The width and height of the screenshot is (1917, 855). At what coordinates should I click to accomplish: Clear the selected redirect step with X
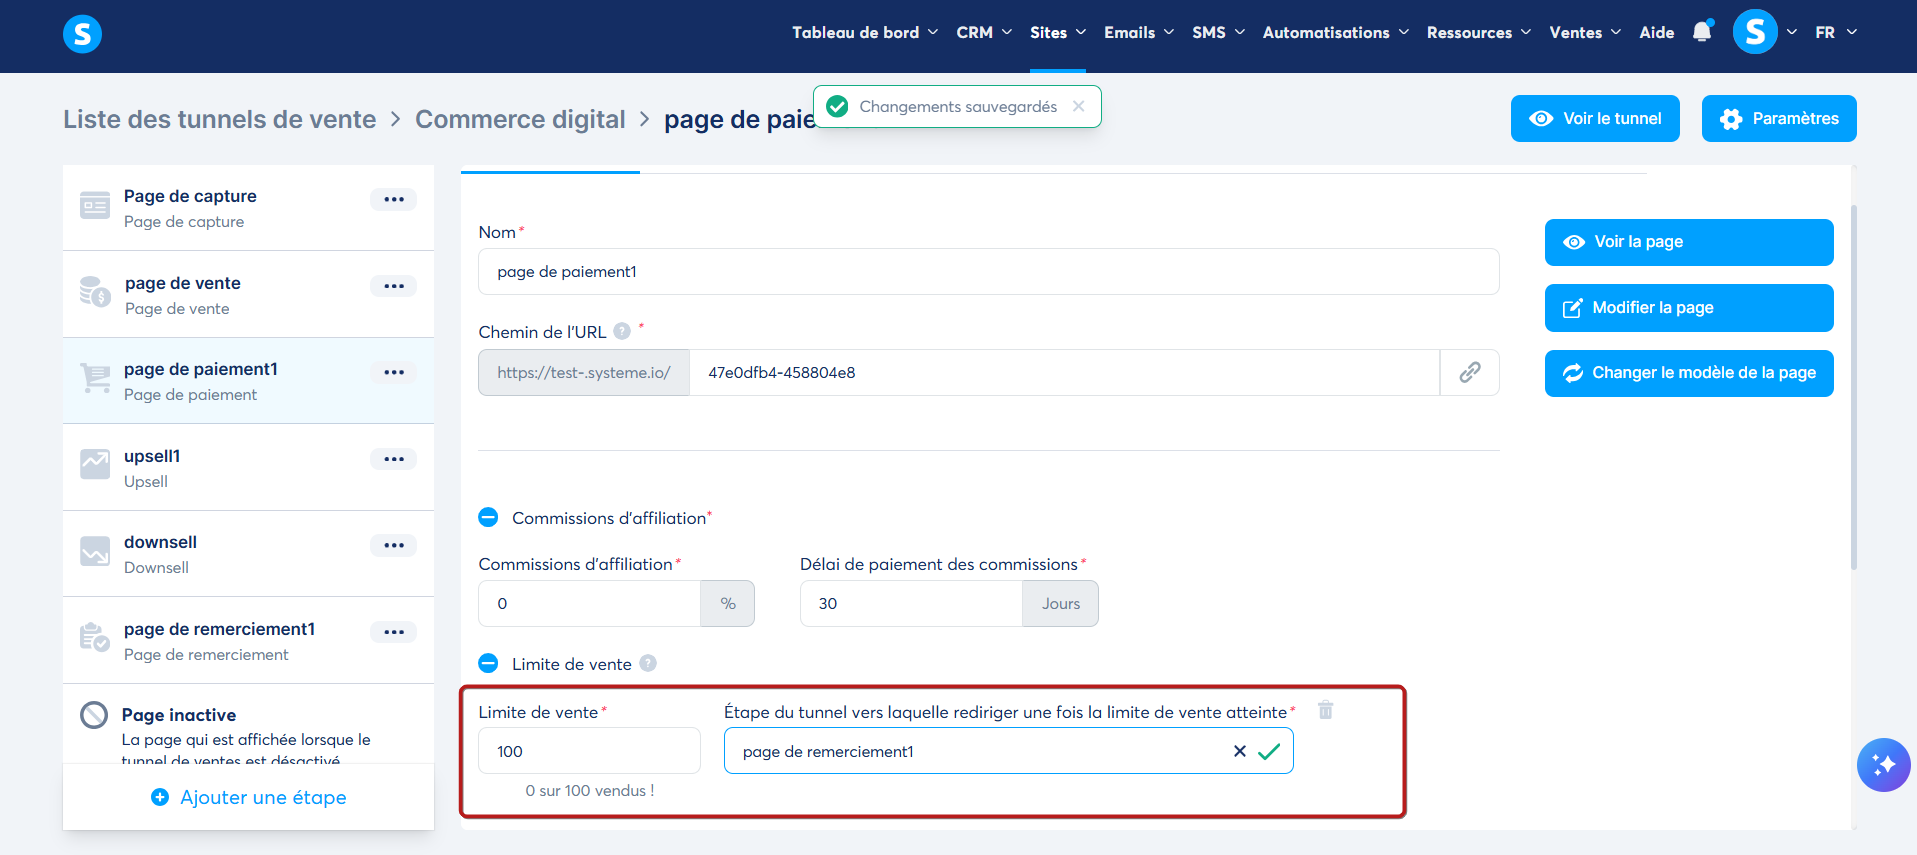1240,751
